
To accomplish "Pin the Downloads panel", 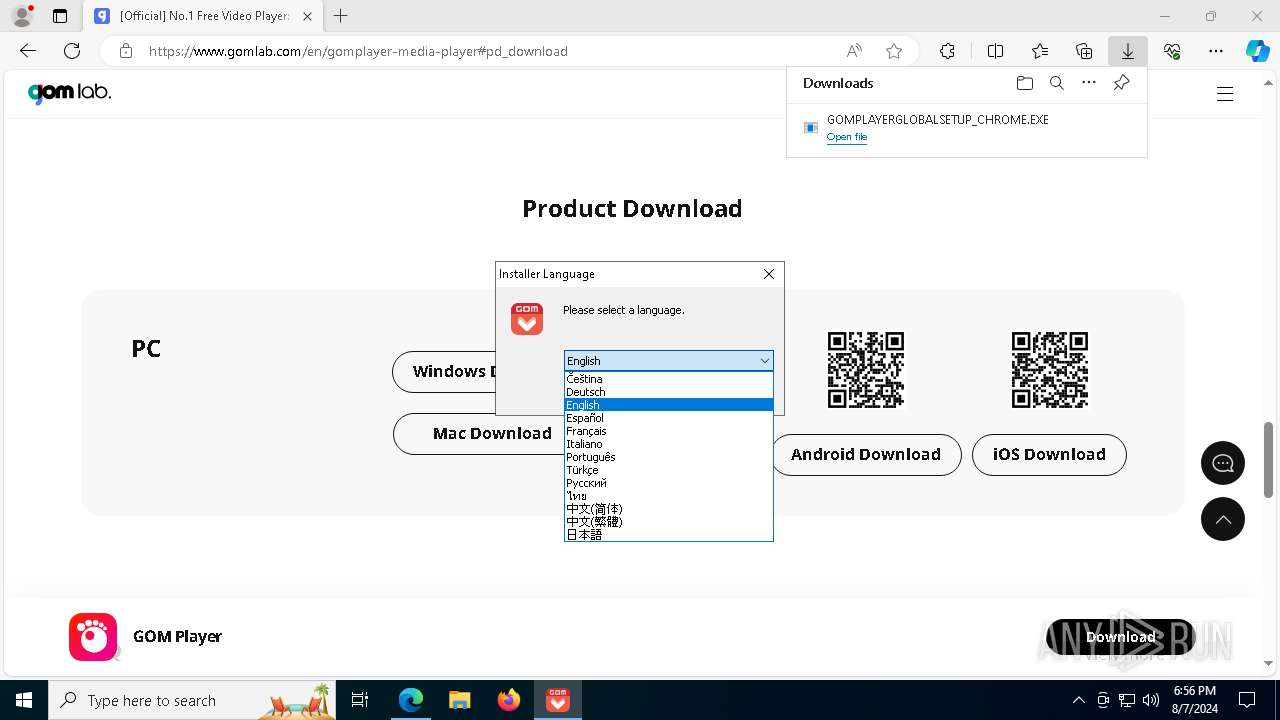I will point(1121,83).
